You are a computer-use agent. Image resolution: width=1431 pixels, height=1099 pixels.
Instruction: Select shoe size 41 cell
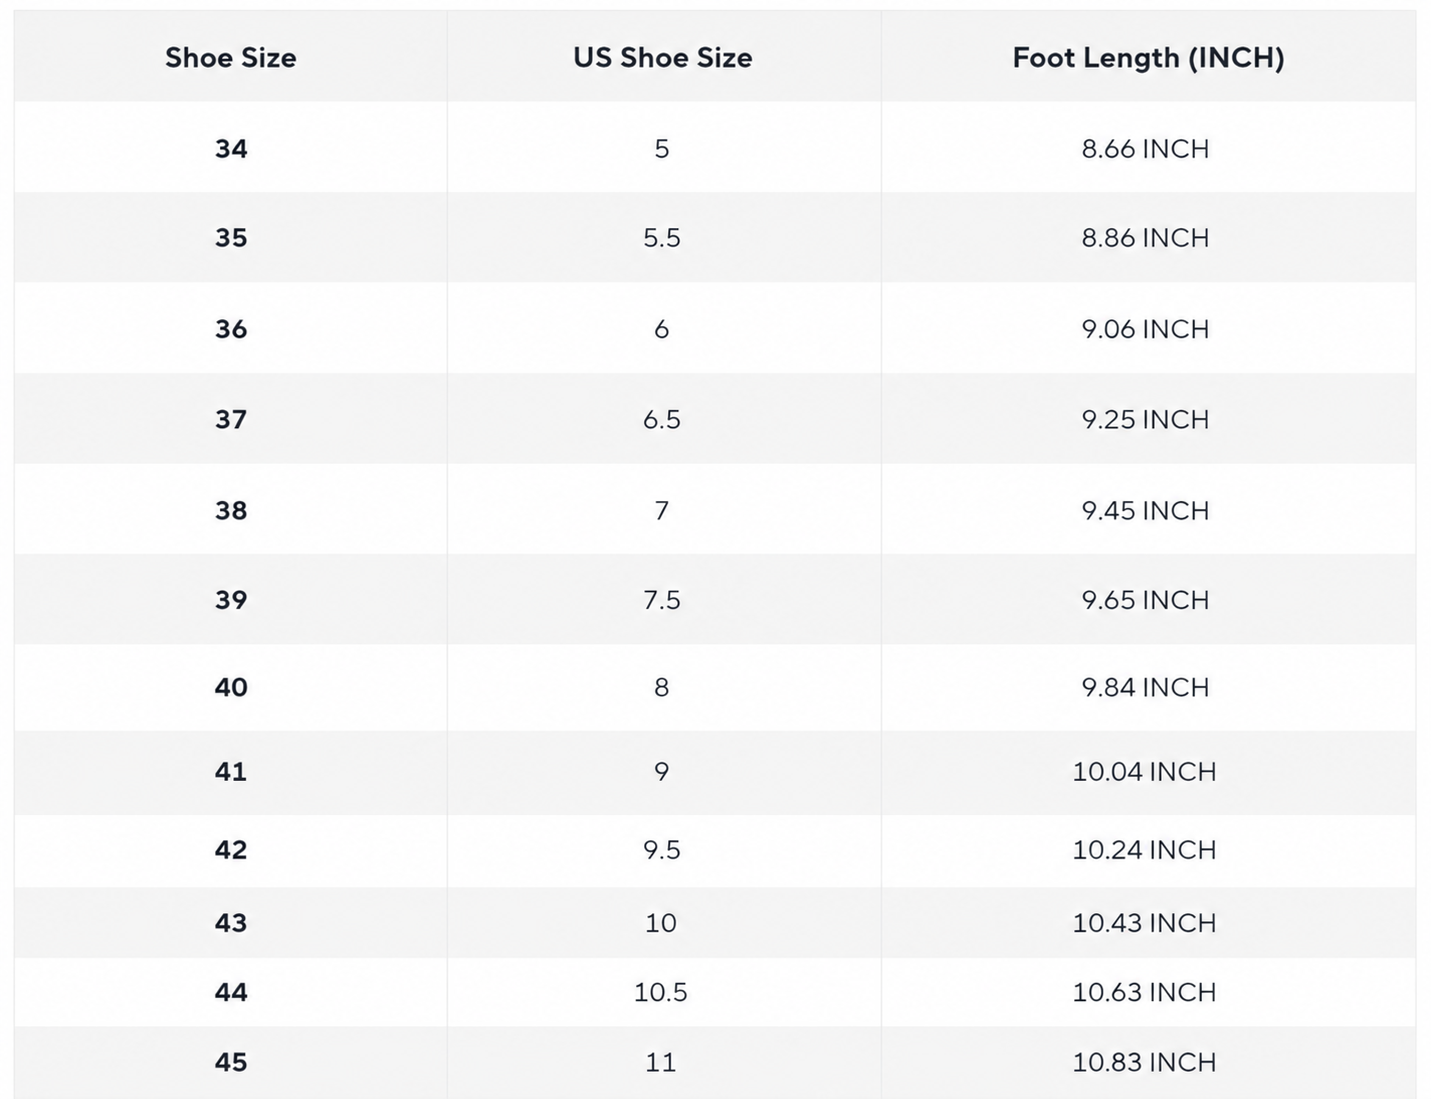pos(231,772)
